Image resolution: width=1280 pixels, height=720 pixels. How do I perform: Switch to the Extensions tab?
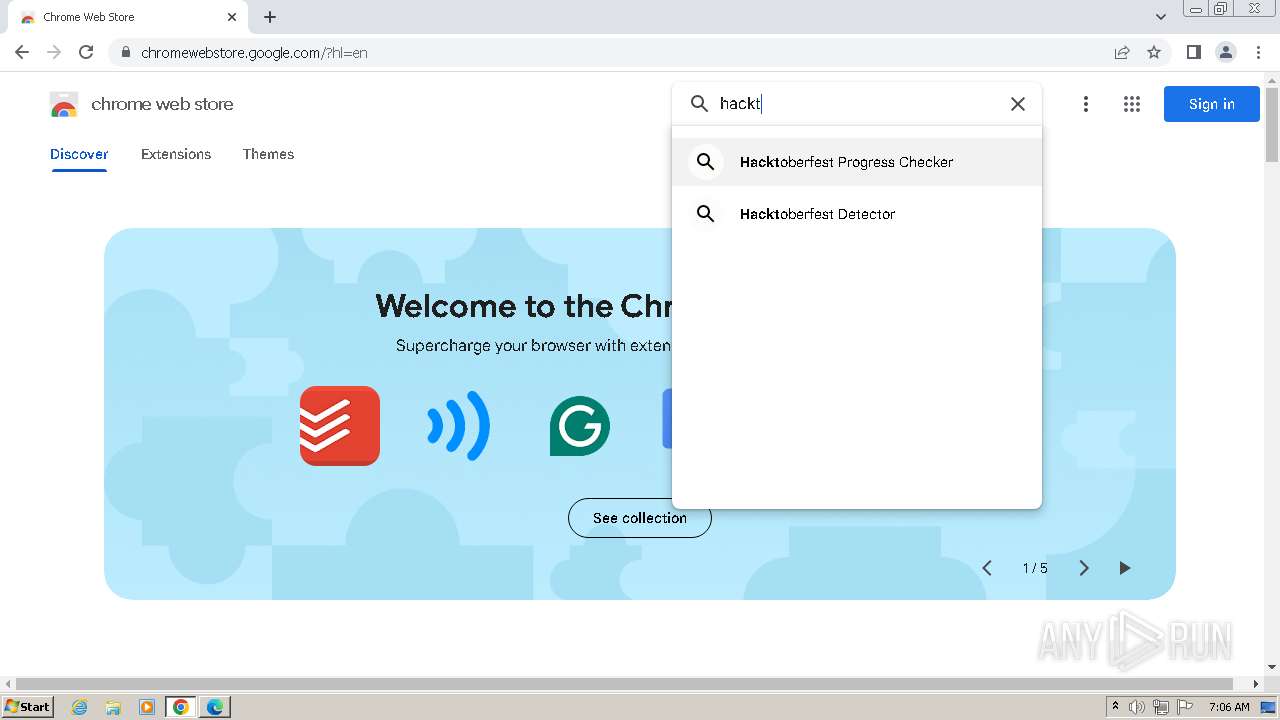[x=176, y=154]
